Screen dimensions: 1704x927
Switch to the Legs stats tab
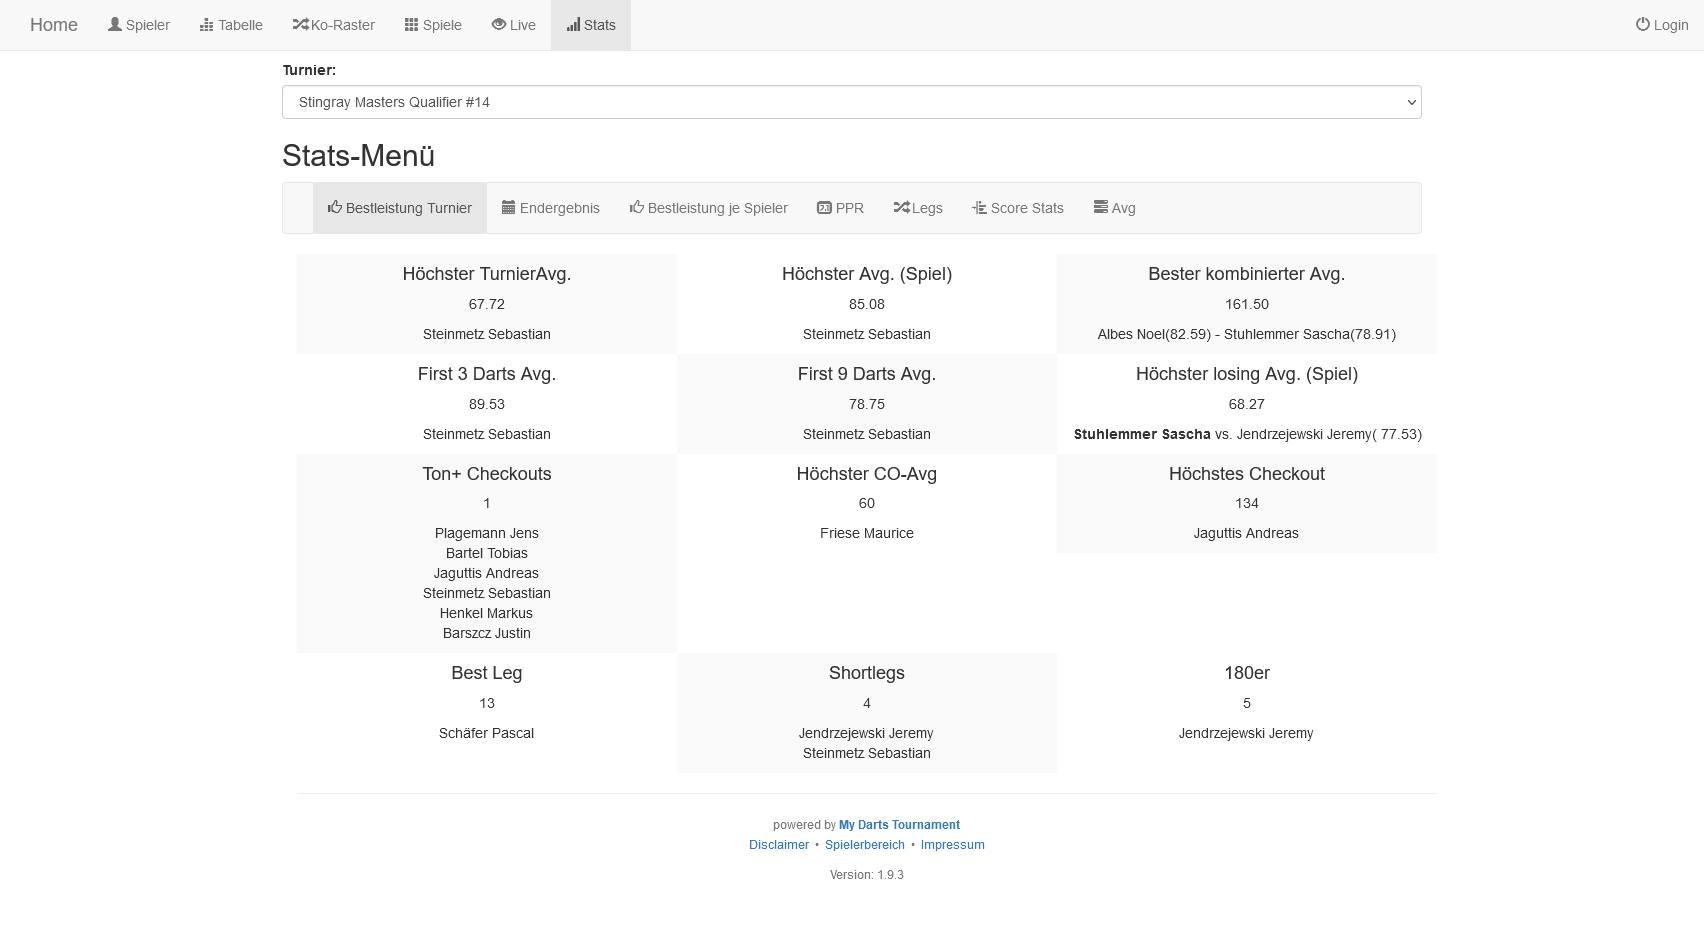[918, 208]
